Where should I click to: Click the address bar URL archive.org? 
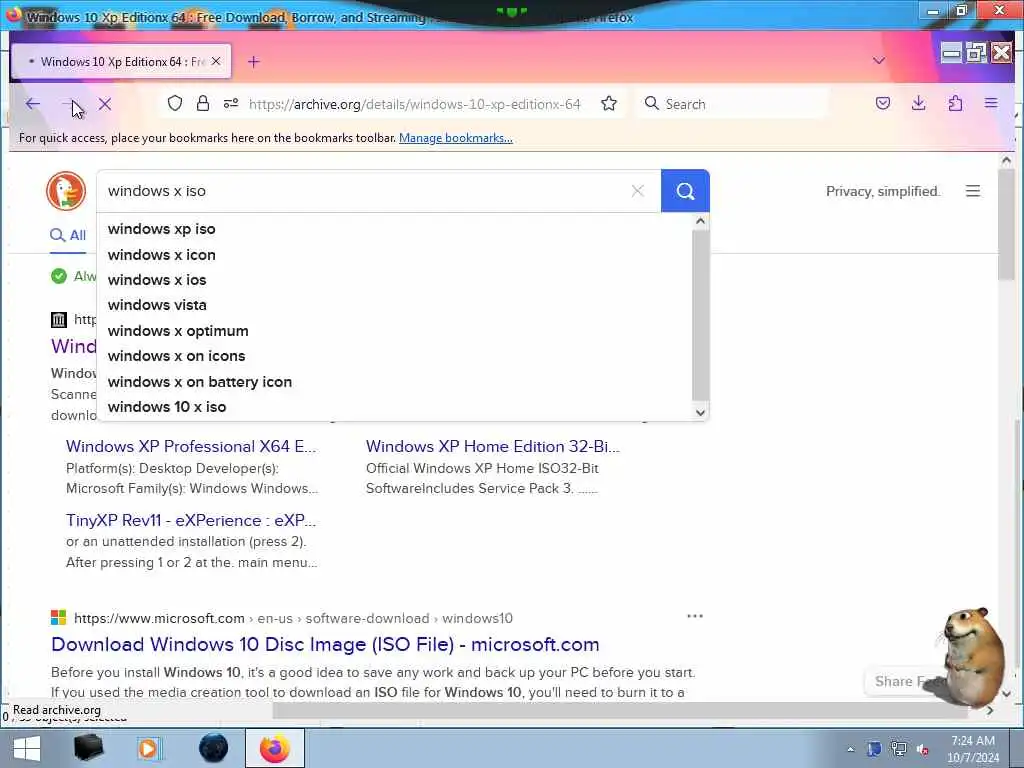pyautogui.click(x=415, y=104)
